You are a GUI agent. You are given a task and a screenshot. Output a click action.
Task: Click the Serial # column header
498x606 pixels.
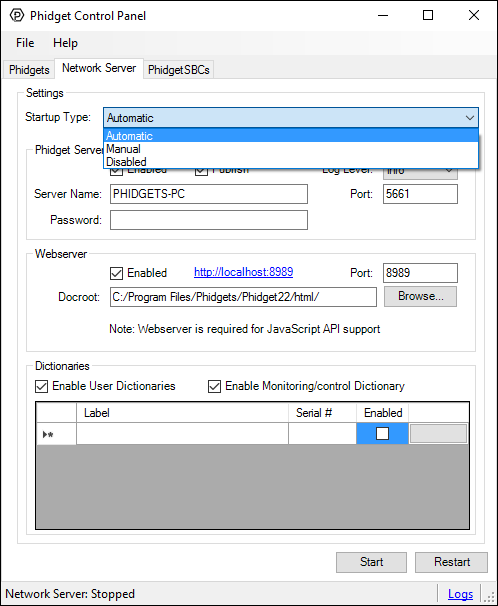[322, 413]
